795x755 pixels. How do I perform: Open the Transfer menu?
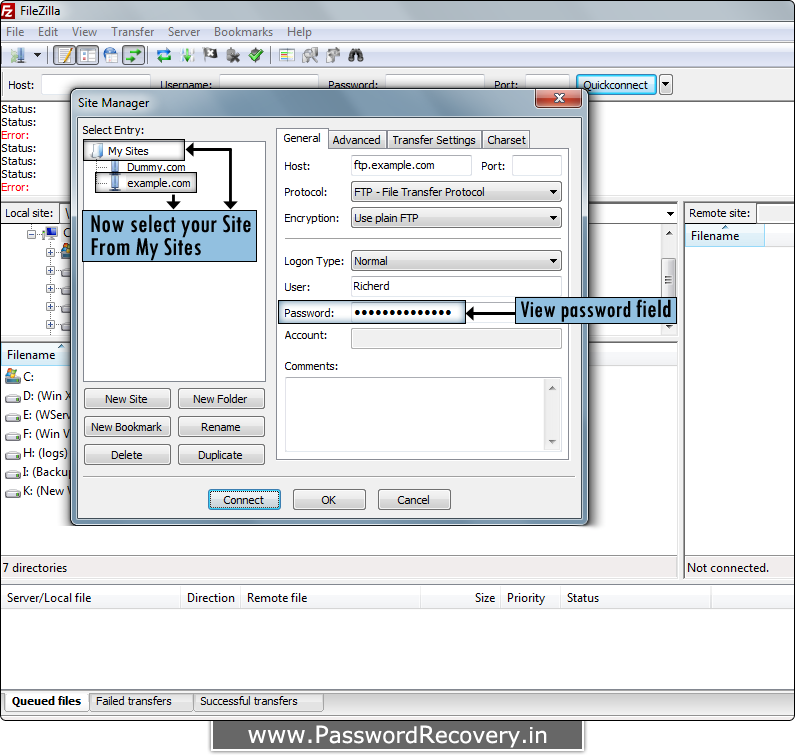[x=132, y=31]
